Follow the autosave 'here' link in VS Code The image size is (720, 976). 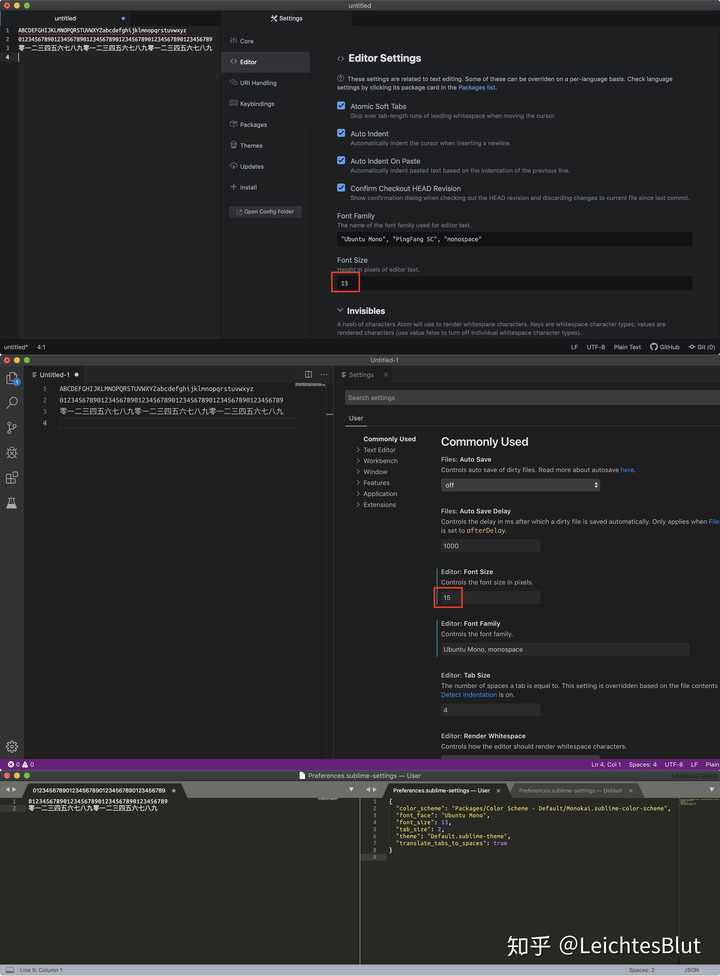[627, 470]
